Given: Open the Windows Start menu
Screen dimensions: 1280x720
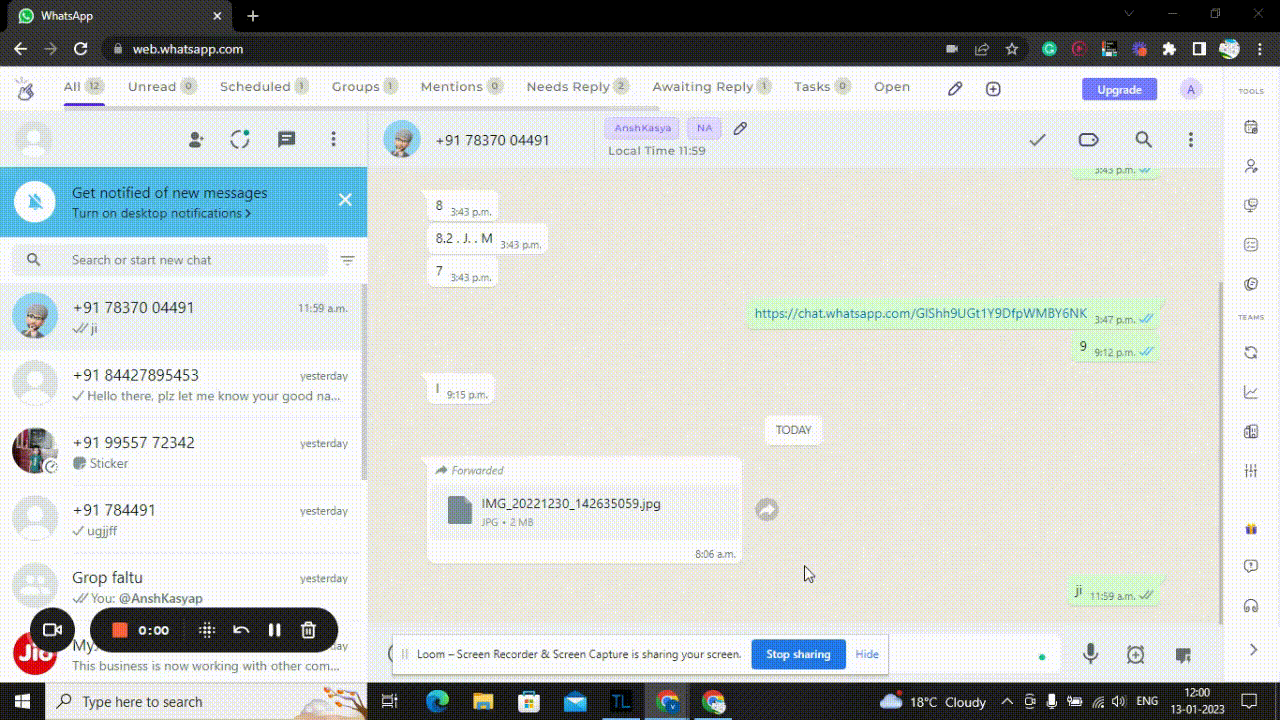Looking at the screenshot, I should pos(22,701).
